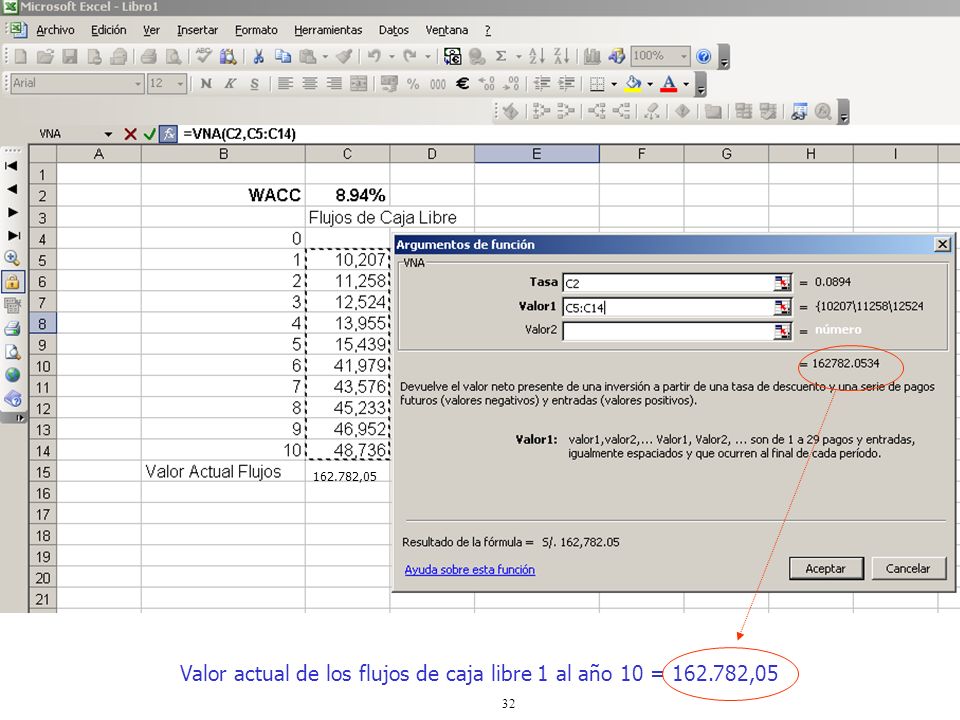Open the font color dropdown arrow
This screenshot has height=720, width=960.
pos(686,83)
